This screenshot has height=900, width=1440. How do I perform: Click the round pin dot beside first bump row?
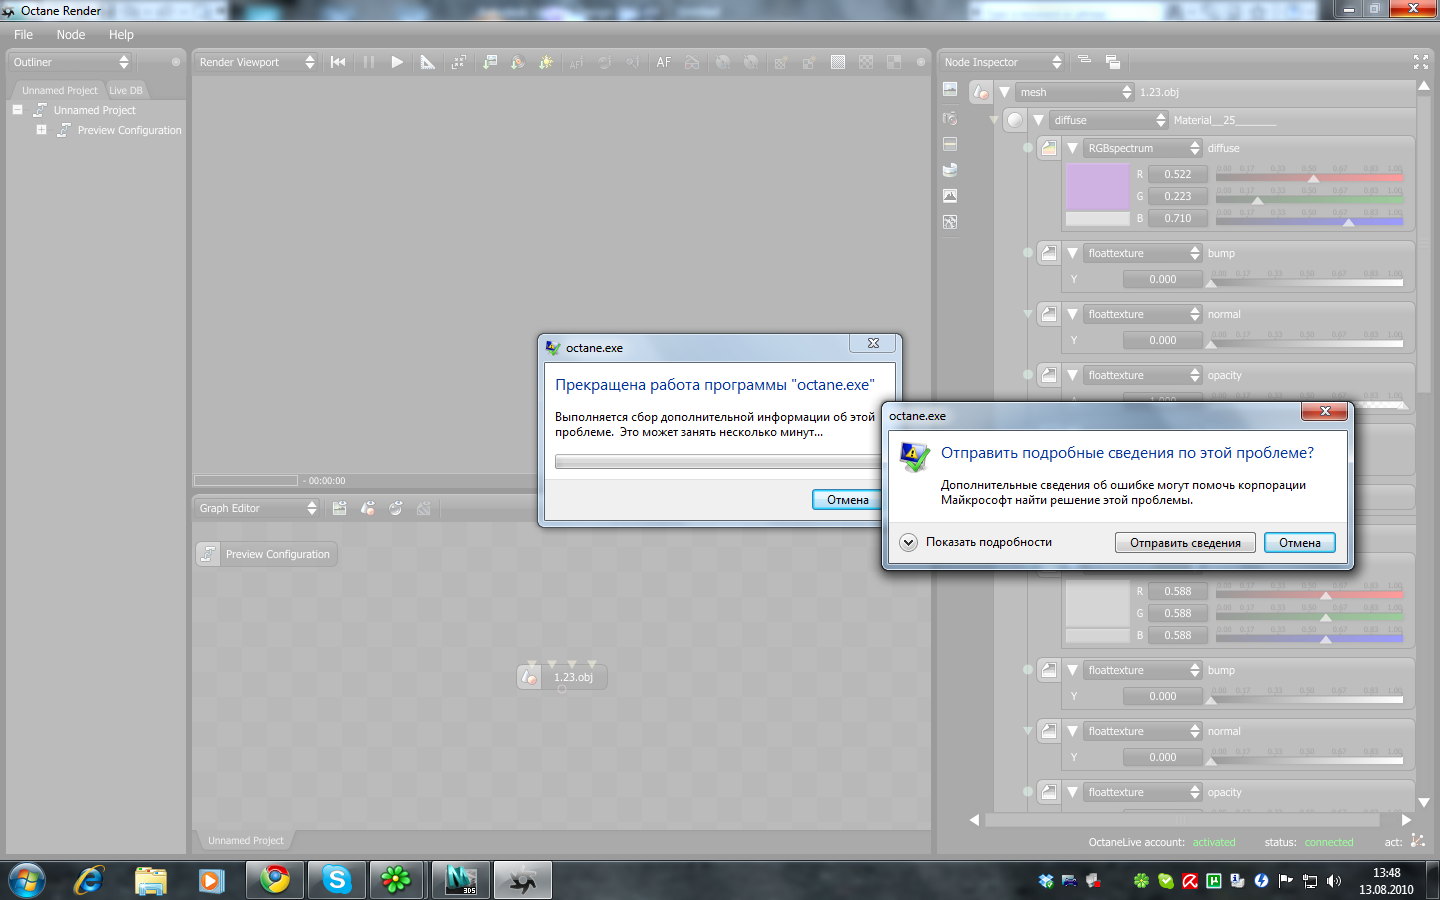(1028, 253)
